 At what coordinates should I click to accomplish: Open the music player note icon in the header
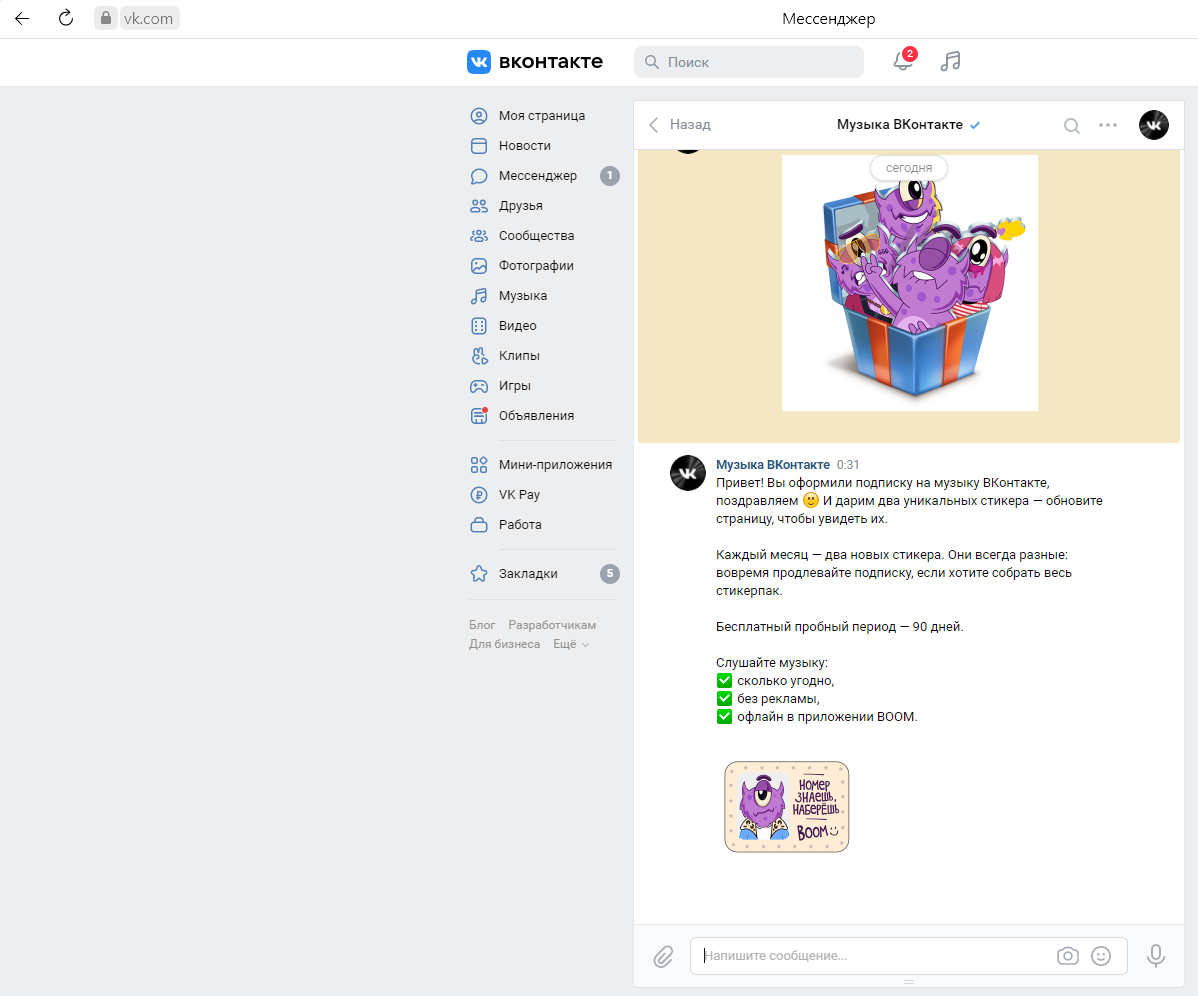950,61
